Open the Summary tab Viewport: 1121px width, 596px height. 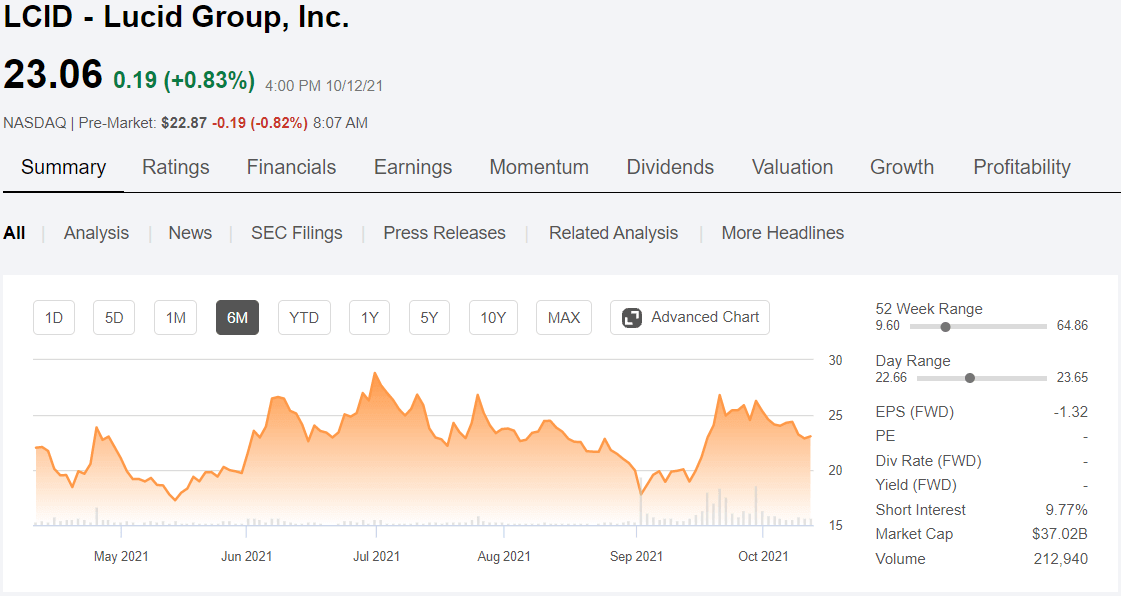pyautogui.click(x=64, y=167)
